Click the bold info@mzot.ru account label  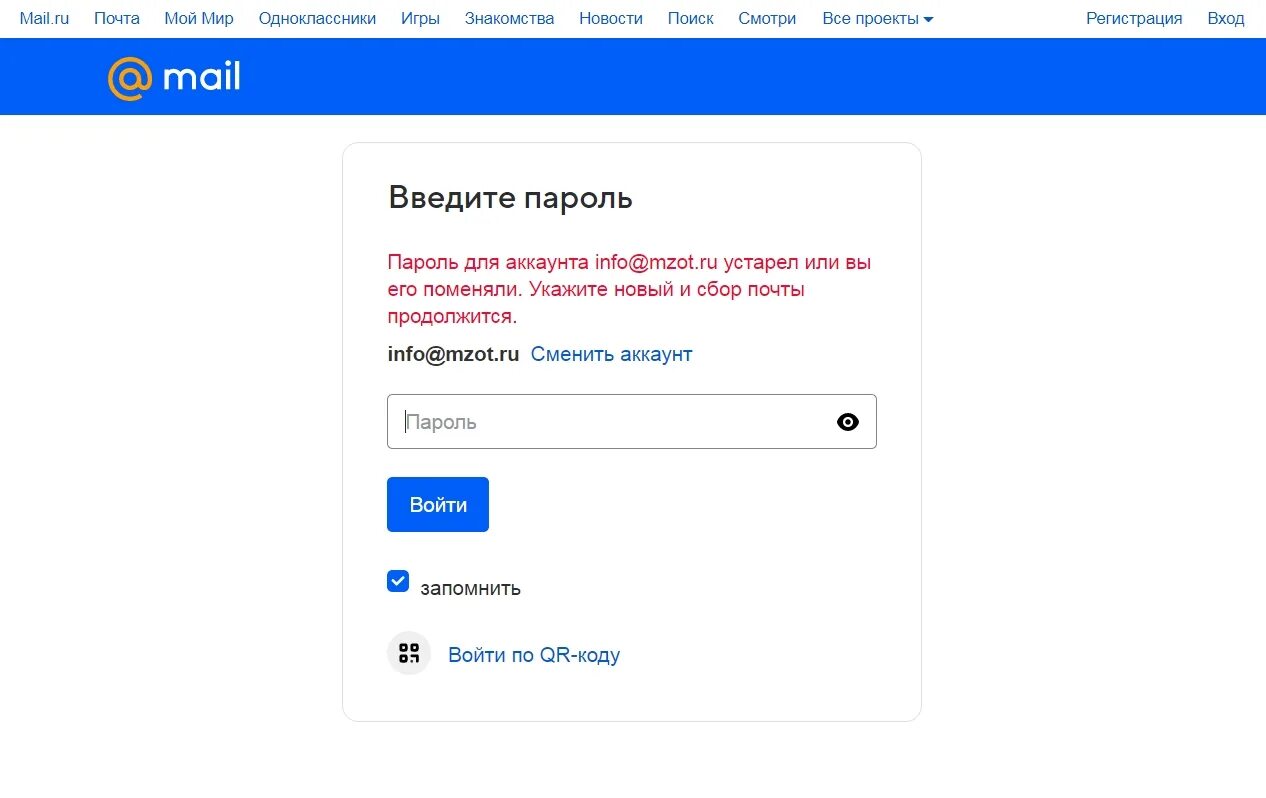coord(453,354)
